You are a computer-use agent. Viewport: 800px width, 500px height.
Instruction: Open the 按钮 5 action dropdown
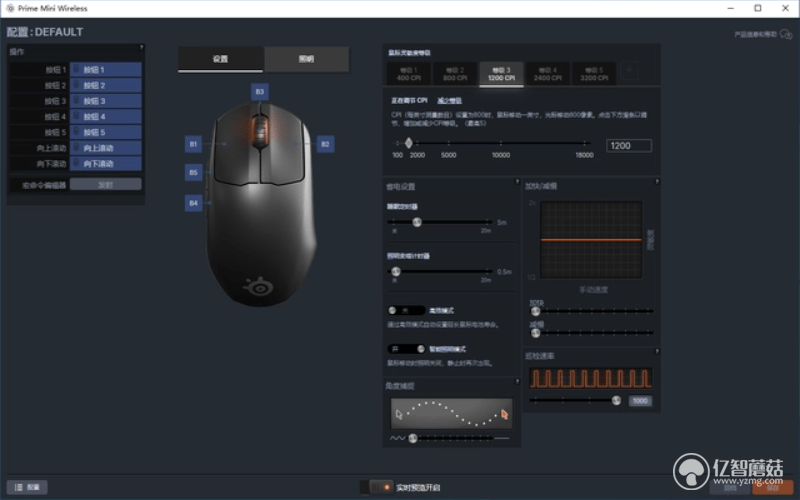106,133
